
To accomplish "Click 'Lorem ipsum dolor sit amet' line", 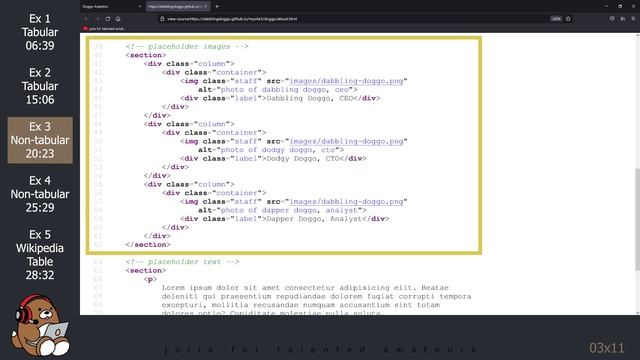I will click(x=305, y=288).
